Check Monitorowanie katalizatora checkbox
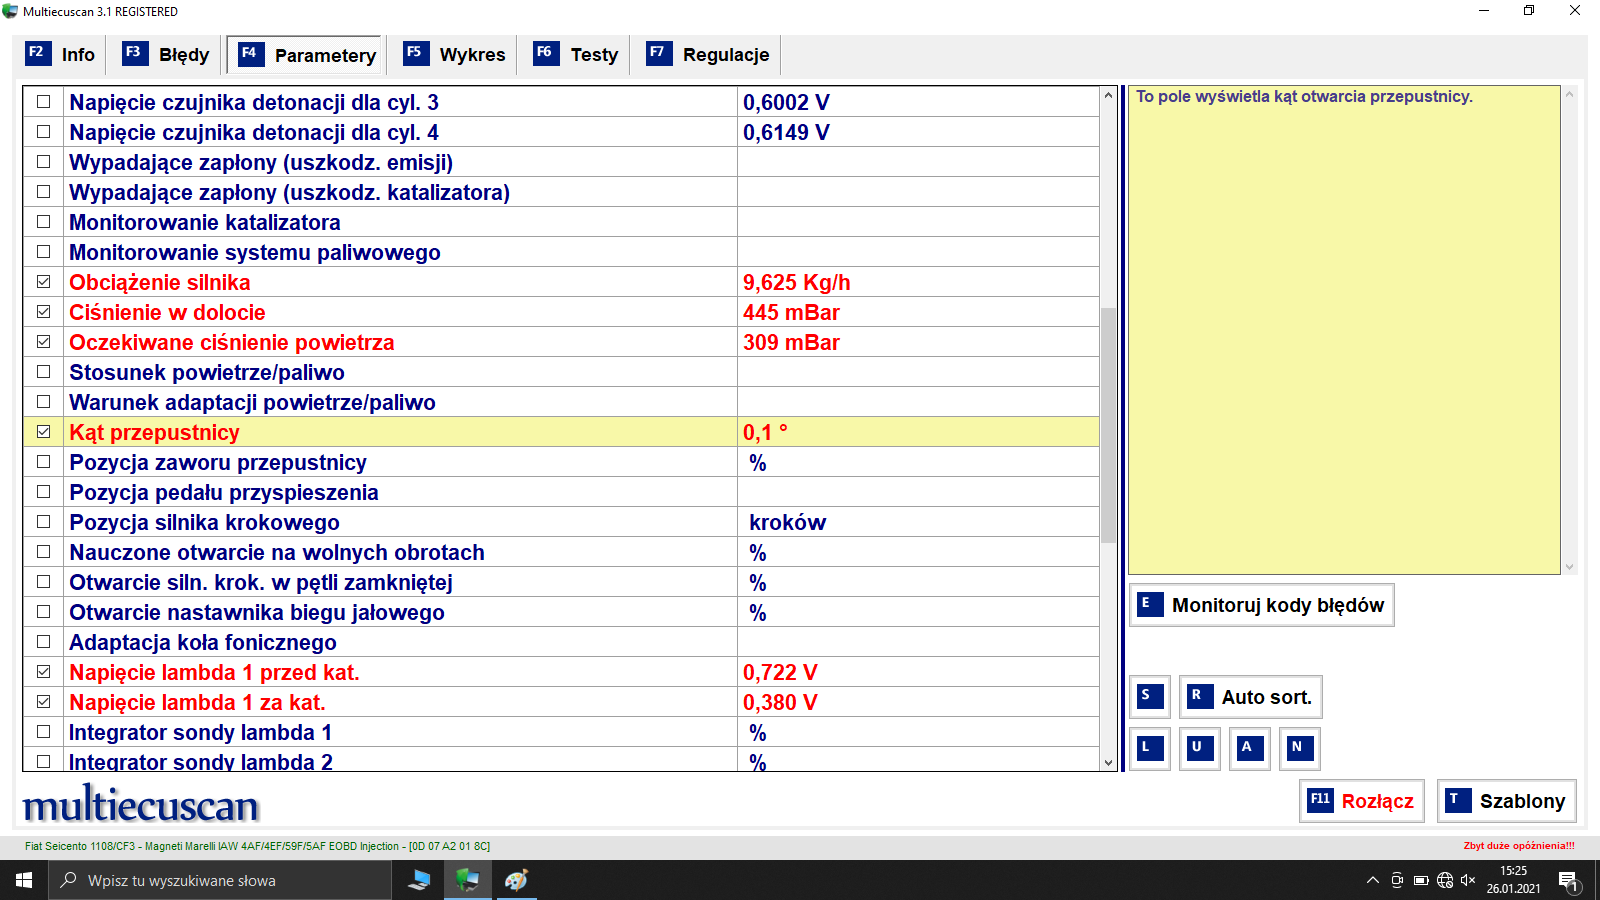The width and height of the screenshot is (1600, 900). pyautogui.click(x=44, y=222)
